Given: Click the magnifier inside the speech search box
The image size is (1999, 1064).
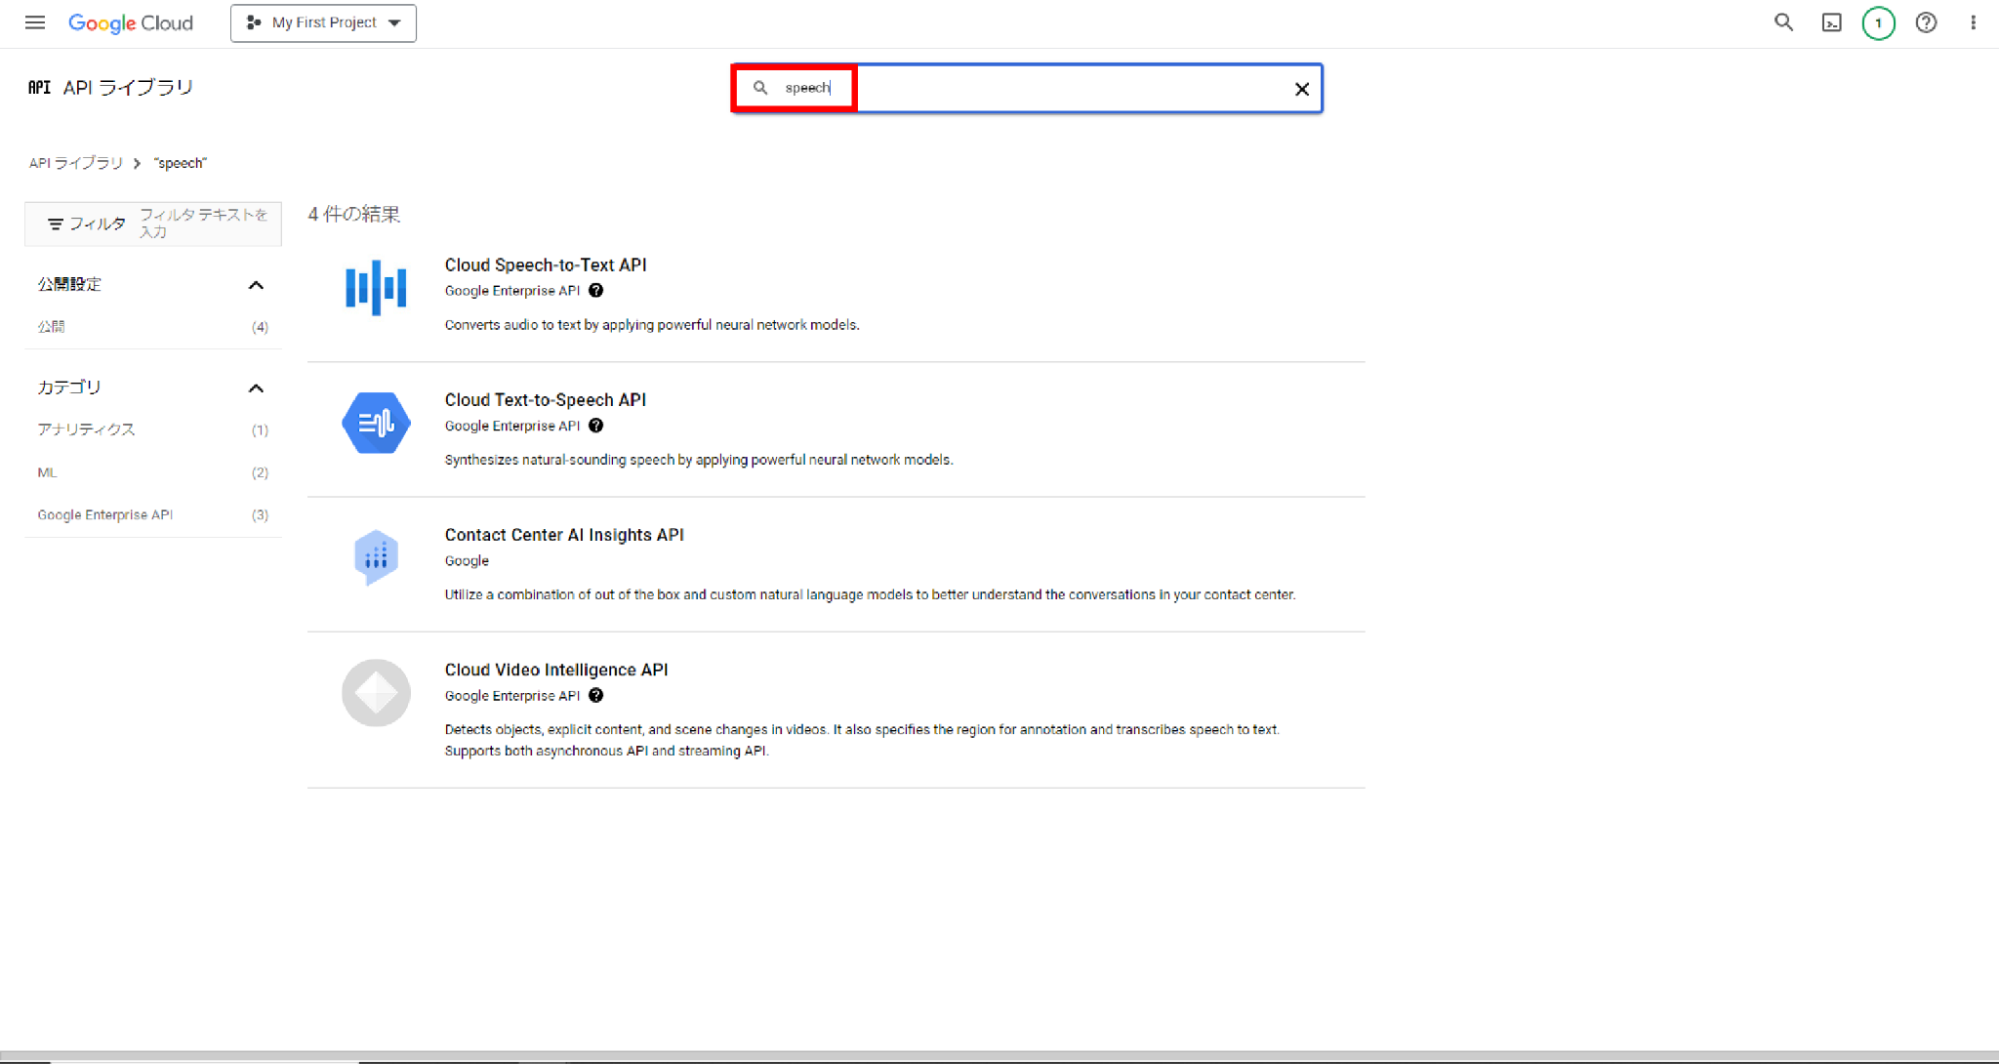Looking at the screenshot, I should [x=760, y=88].
